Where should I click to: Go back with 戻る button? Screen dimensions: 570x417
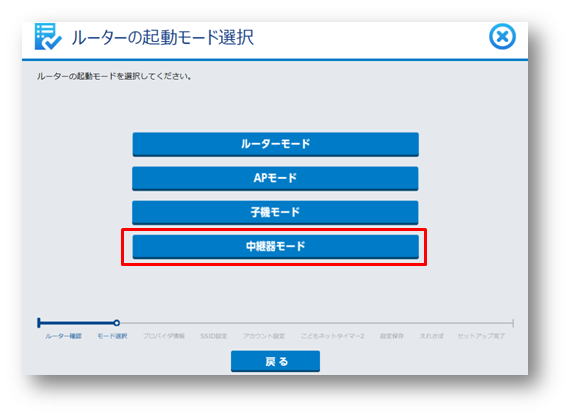tap(275, 361)
